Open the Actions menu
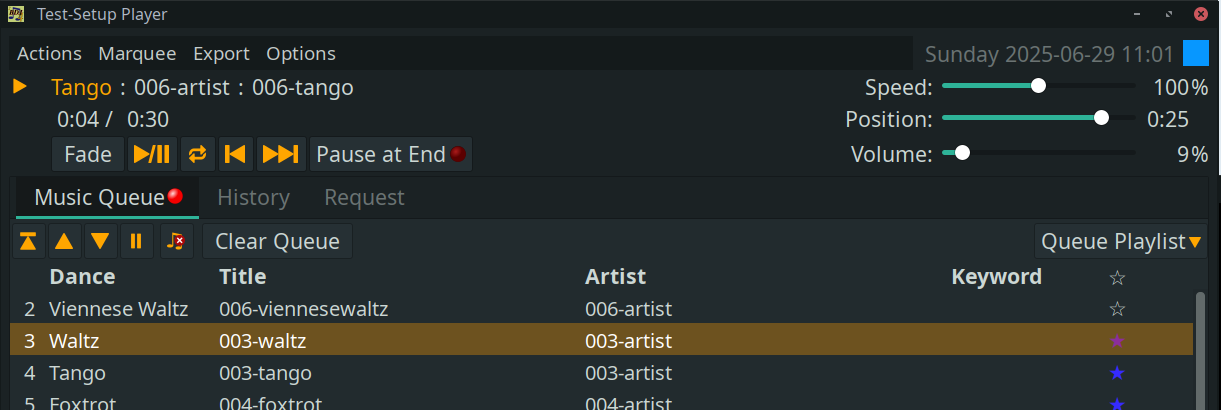Image resolution: width=1221 pixels, height=410 pixels. pyautogui.click(x=49, y=54)
